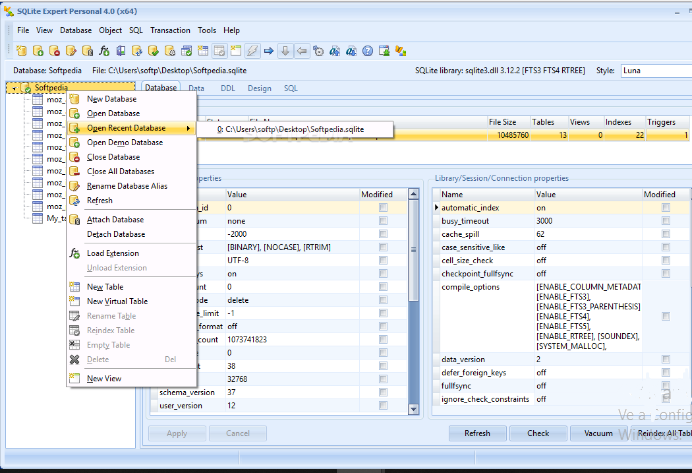Toggle Modified checkbox for automatic_index
692x473 pixels.
tap(666, 207)
